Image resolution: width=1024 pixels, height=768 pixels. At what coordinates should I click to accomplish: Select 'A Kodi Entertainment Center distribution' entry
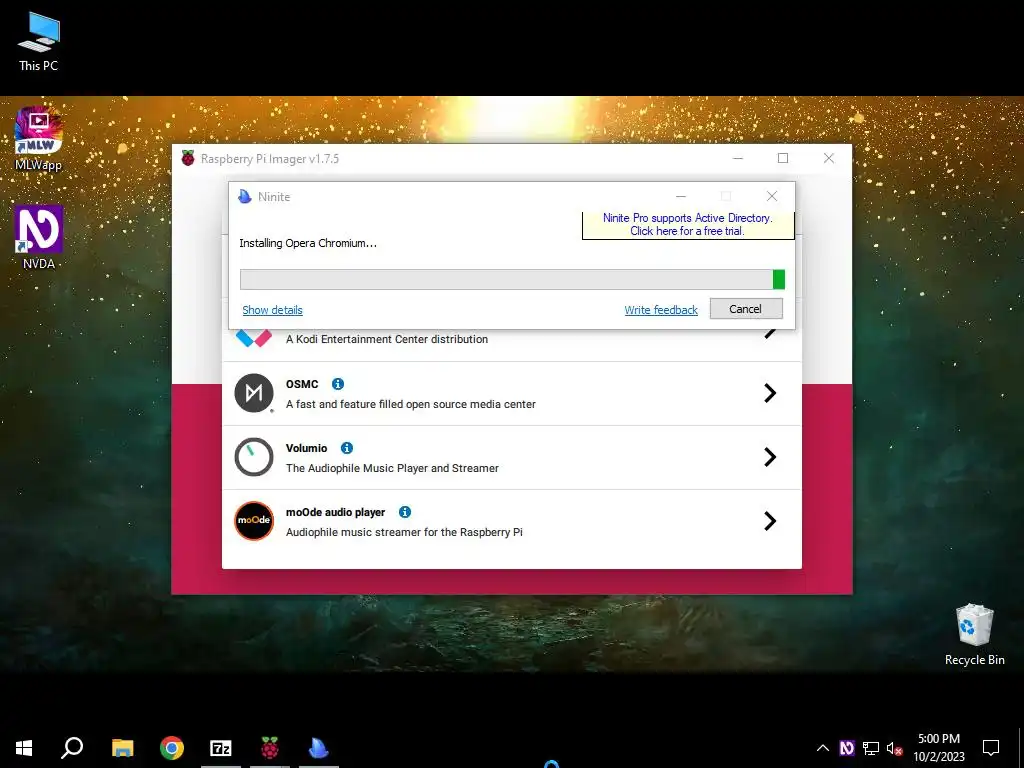tap(512, 345)
